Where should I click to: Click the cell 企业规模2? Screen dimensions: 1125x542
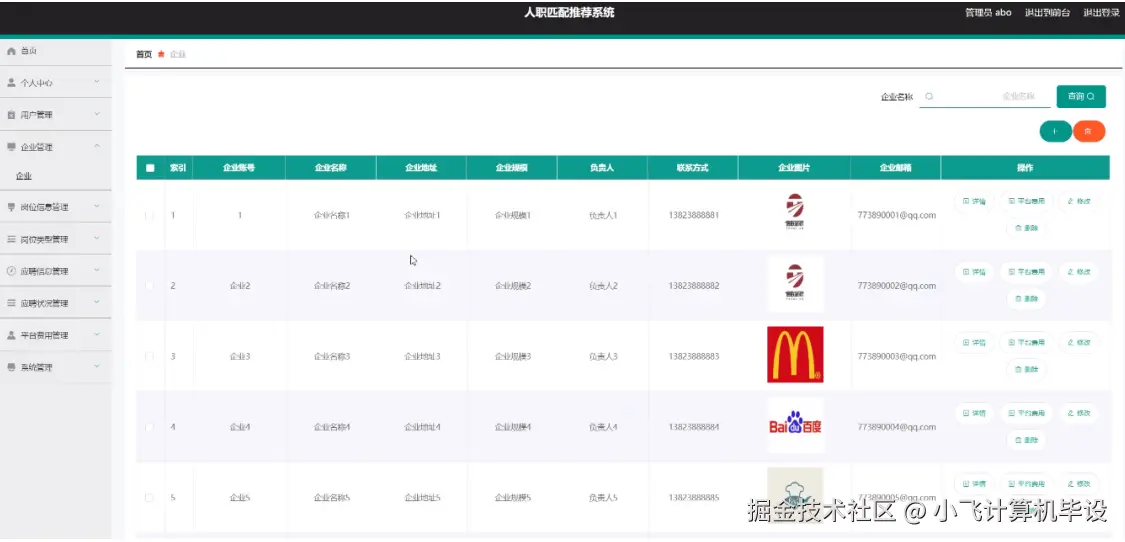coord(512,286)
